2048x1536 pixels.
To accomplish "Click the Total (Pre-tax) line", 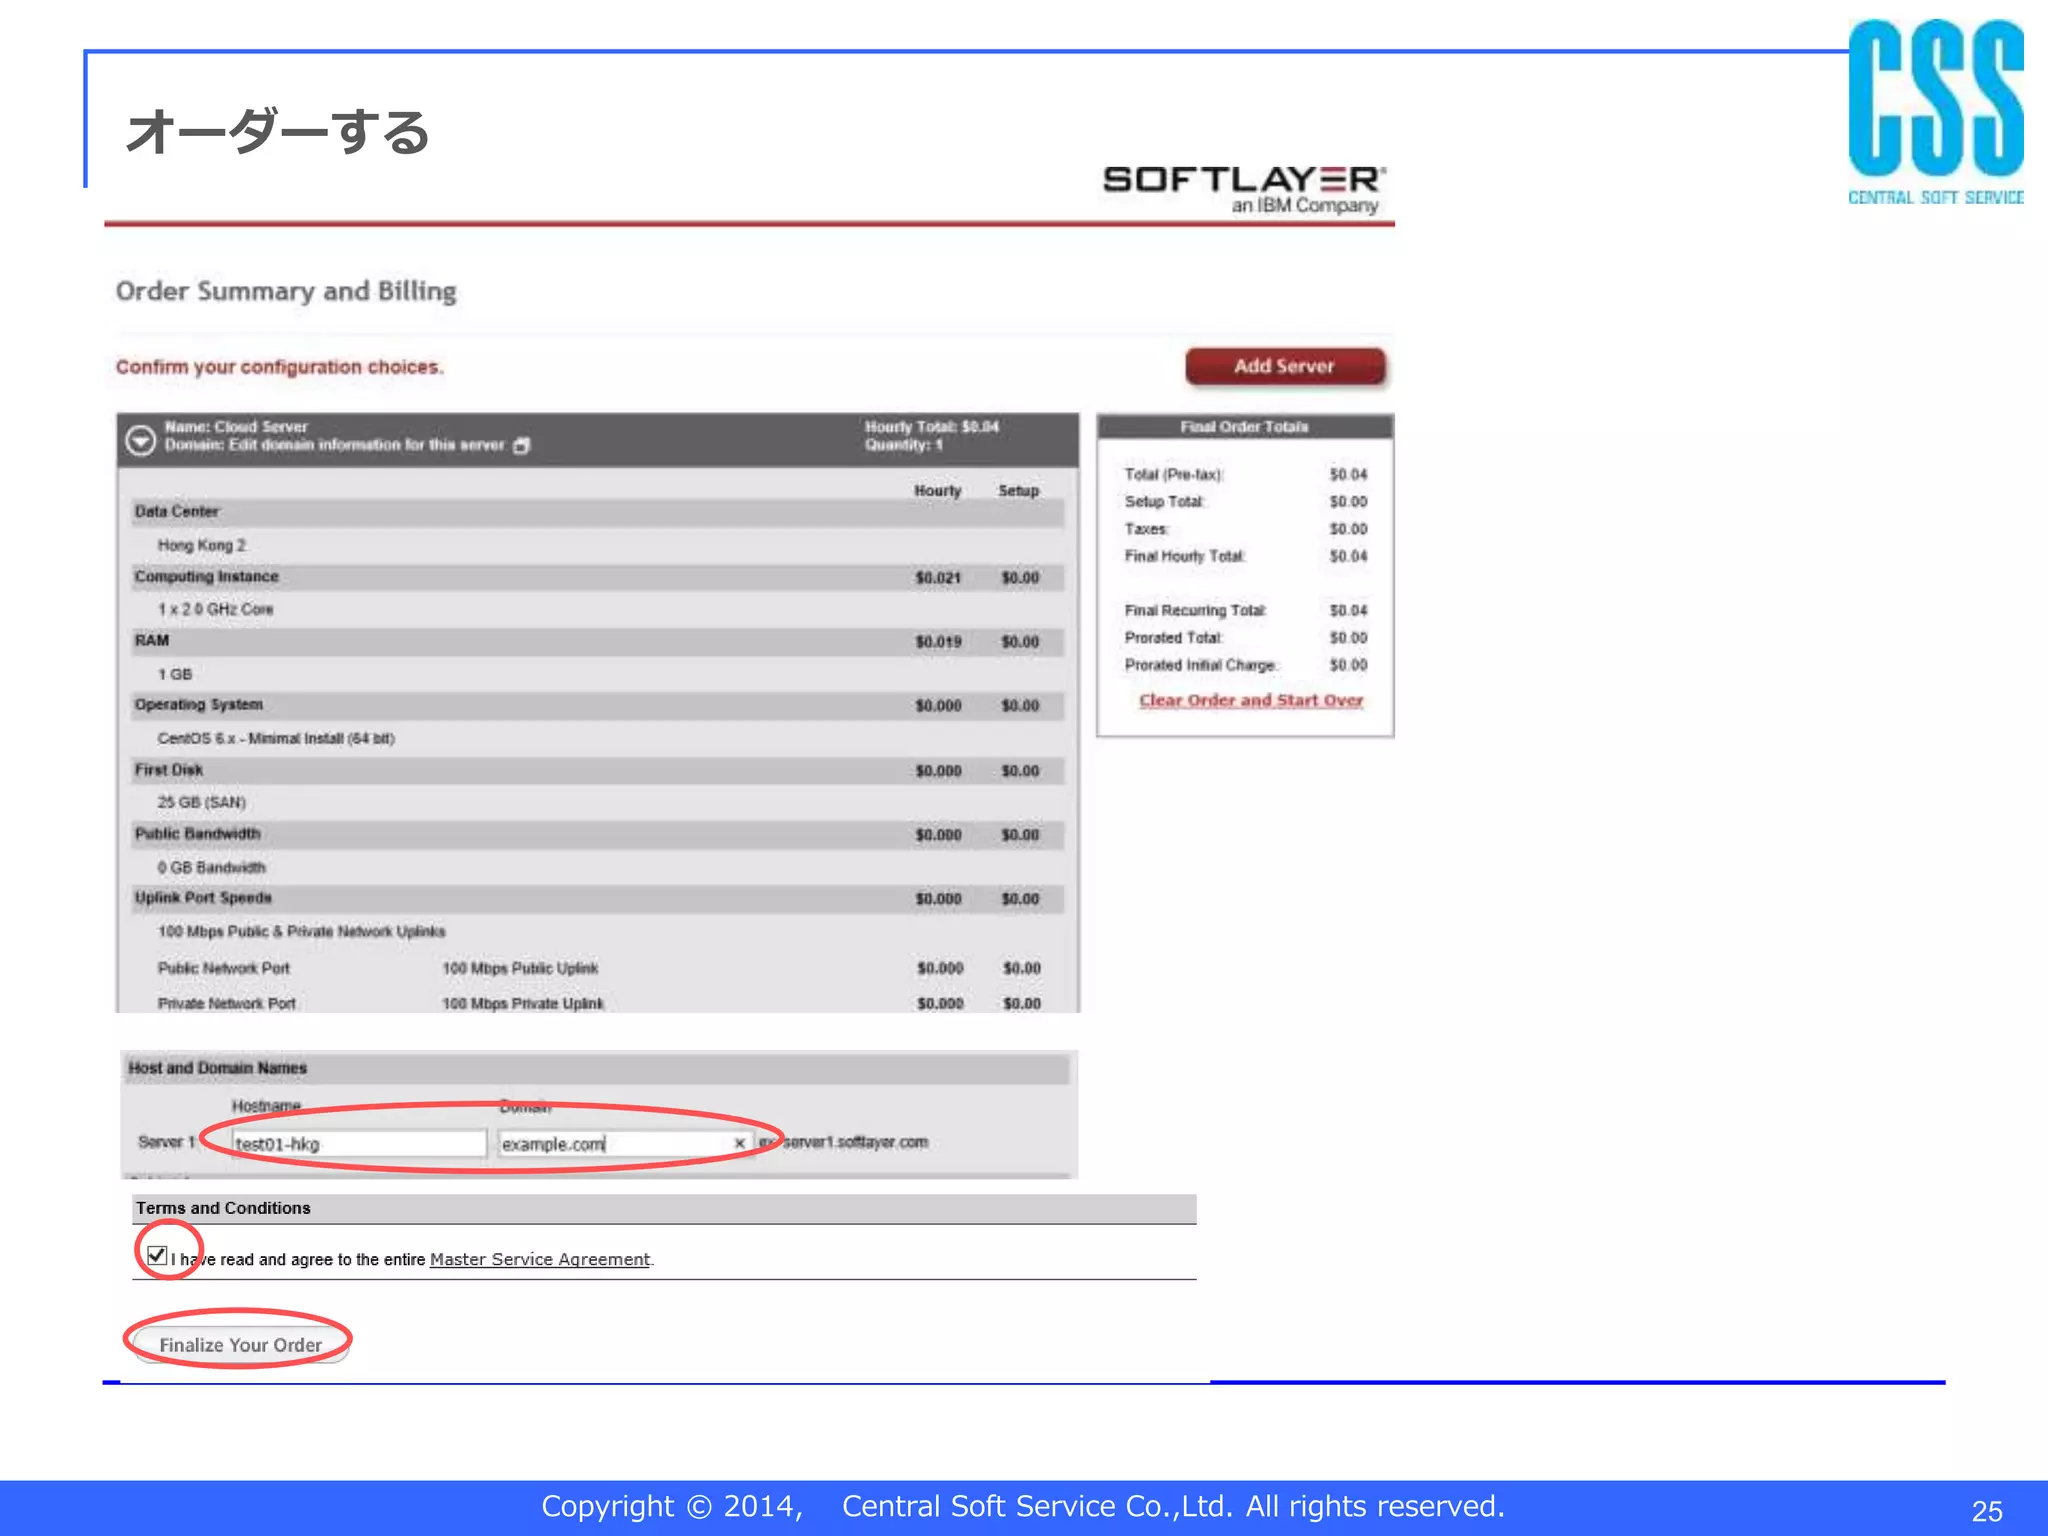I will click(1245, 474).
